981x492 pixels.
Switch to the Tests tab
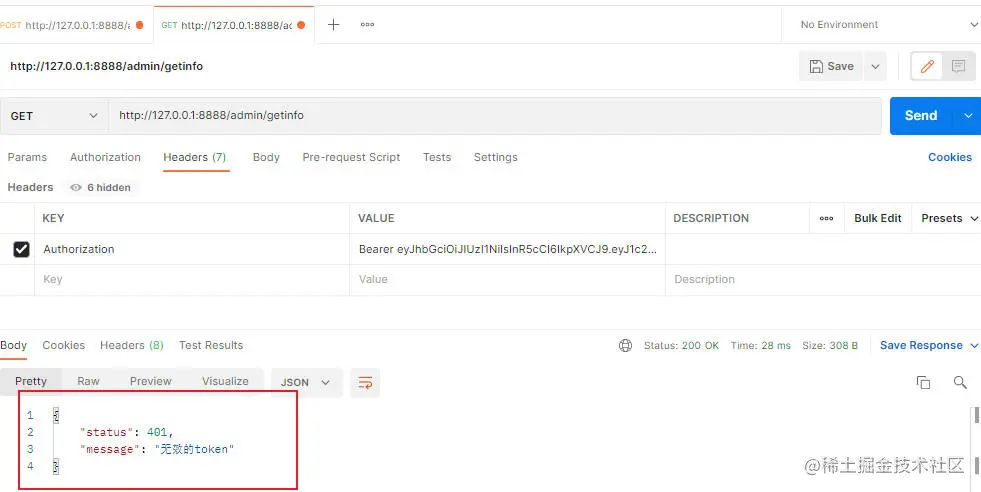[437, 158]
